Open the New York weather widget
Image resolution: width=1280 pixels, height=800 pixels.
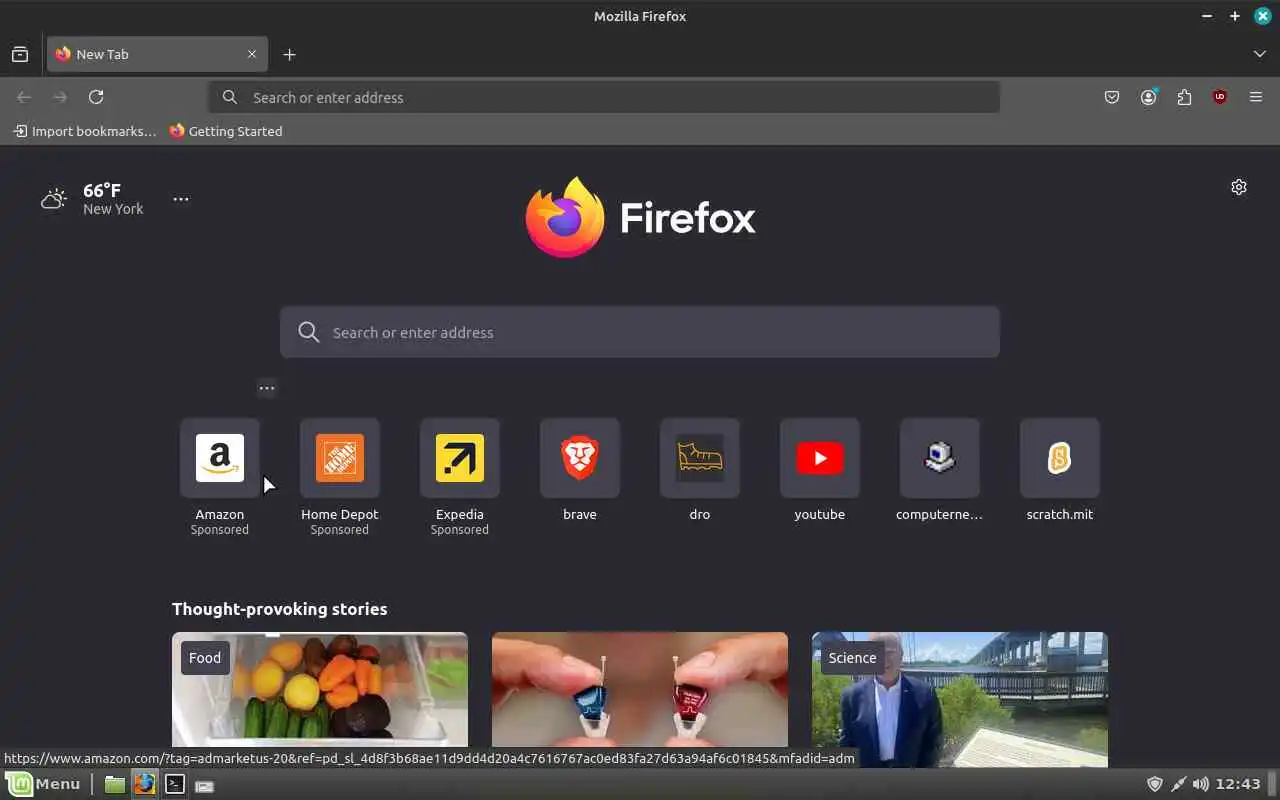92,199
